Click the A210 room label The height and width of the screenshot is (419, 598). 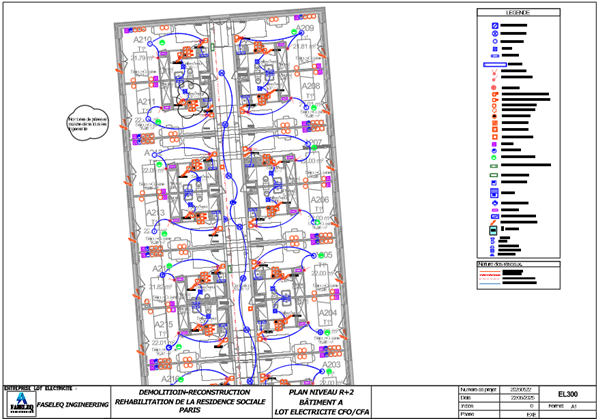(142, 40)
